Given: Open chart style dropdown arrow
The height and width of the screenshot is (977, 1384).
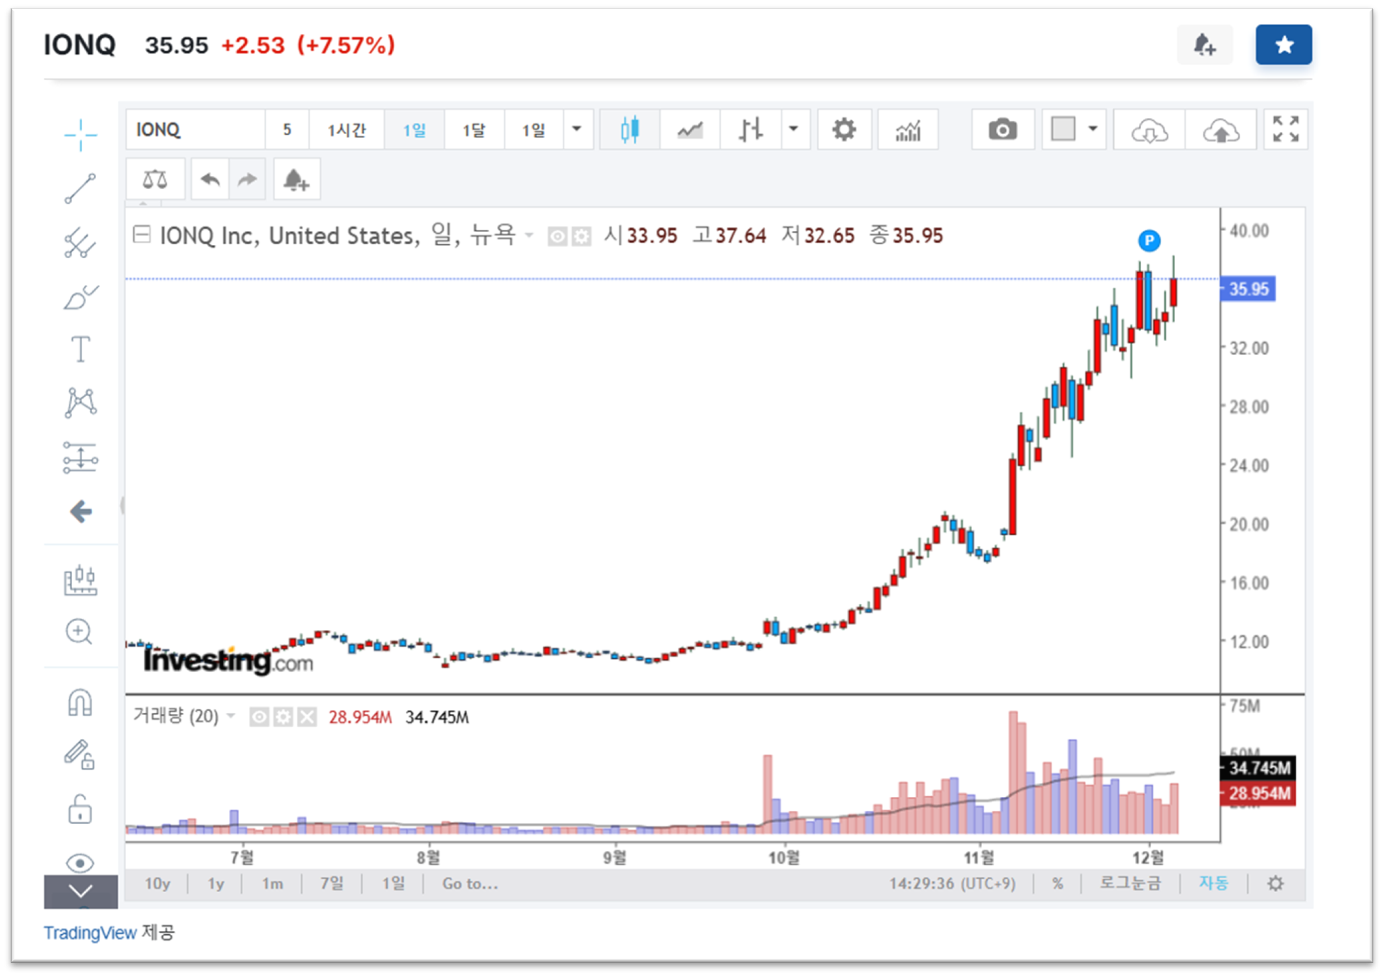Looking at the screenshot, I should [794, 130].
